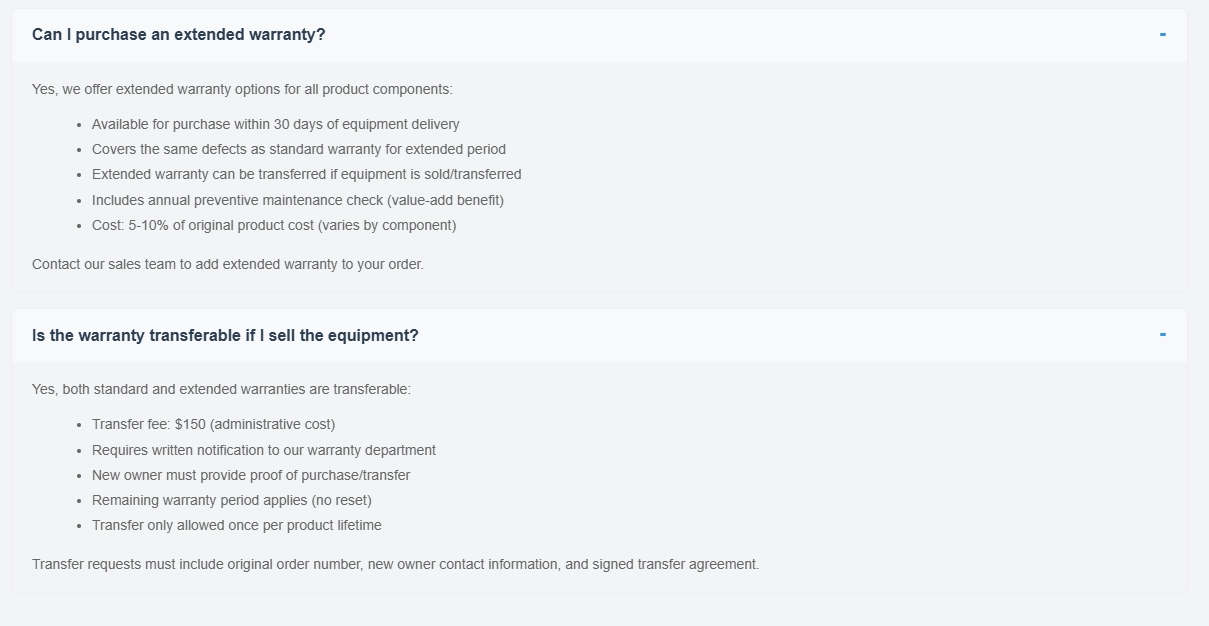Click the "Remaining warranty period applies" bullet
1209x626 pixels.
point(231,501)
